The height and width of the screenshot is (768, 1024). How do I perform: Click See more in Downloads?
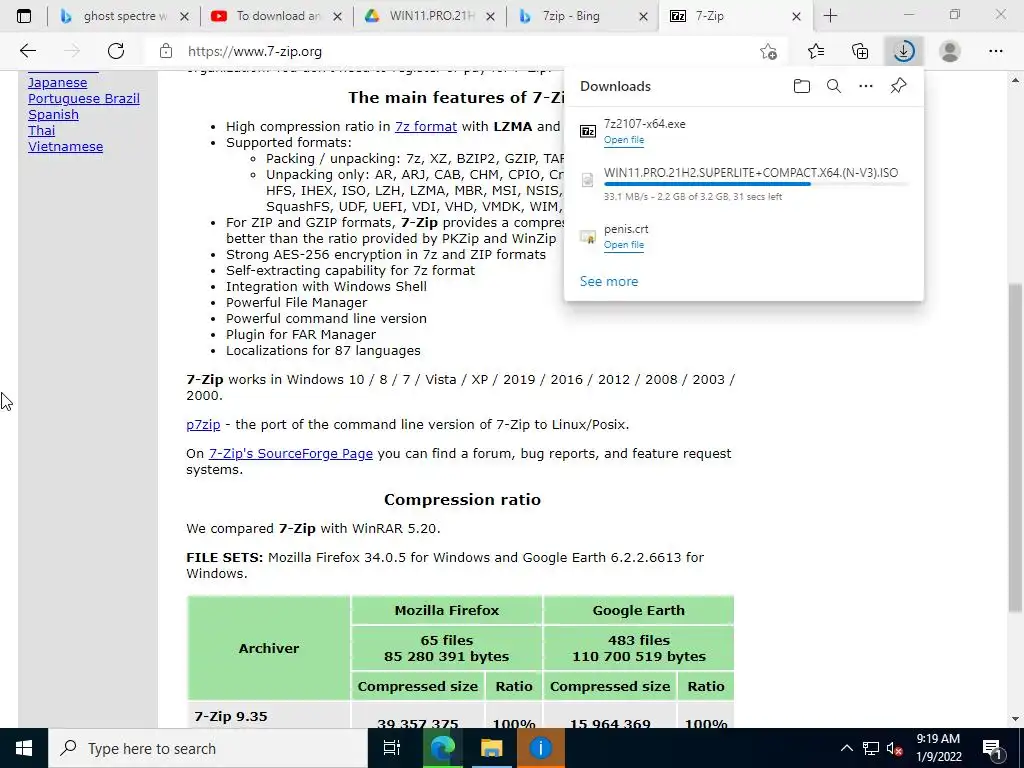(609, 281)
